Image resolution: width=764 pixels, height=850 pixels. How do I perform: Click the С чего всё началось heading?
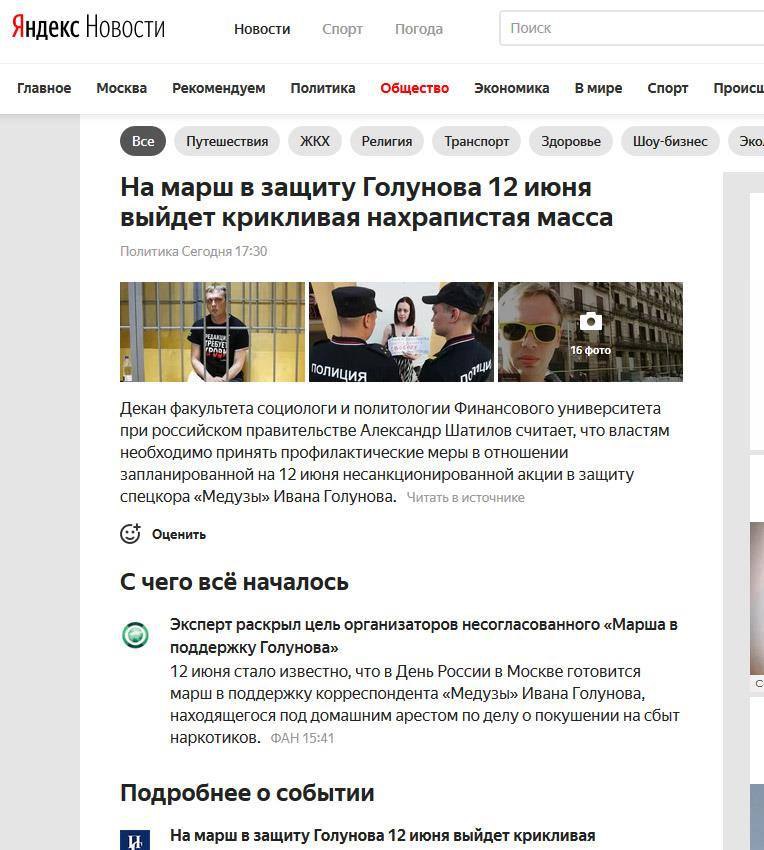[234, 582]
